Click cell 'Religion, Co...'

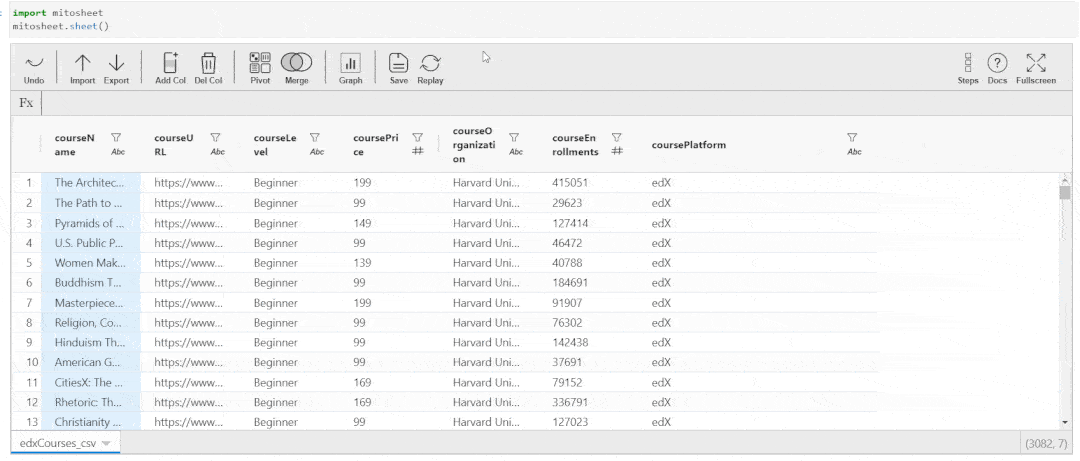pos(91,322)
